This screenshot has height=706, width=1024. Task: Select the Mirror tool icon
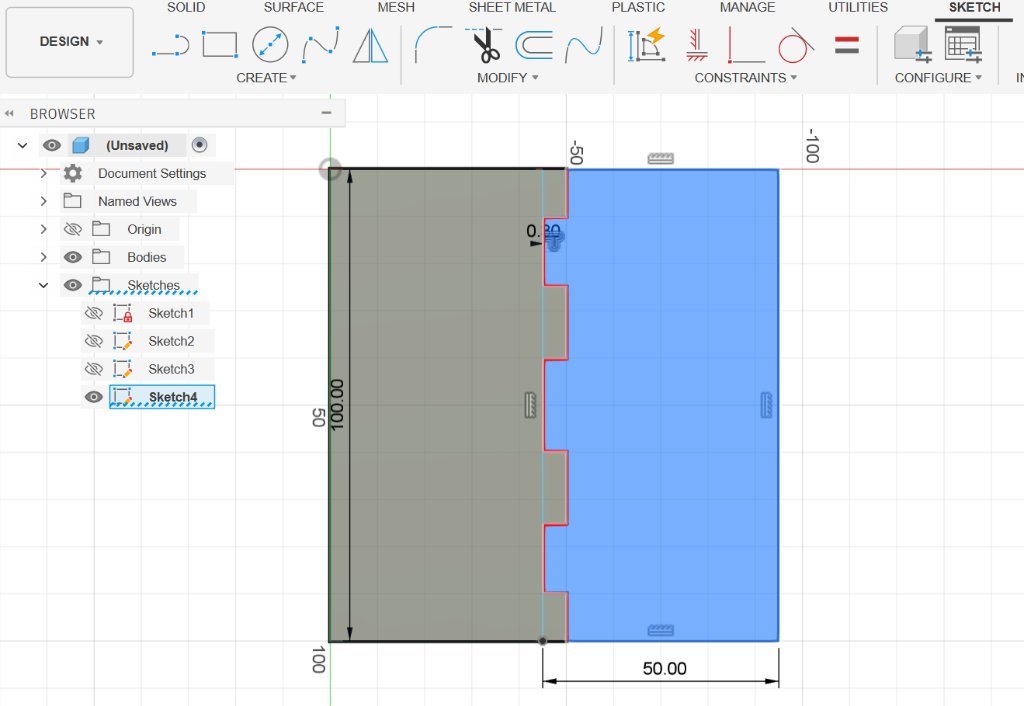(370, 45)
